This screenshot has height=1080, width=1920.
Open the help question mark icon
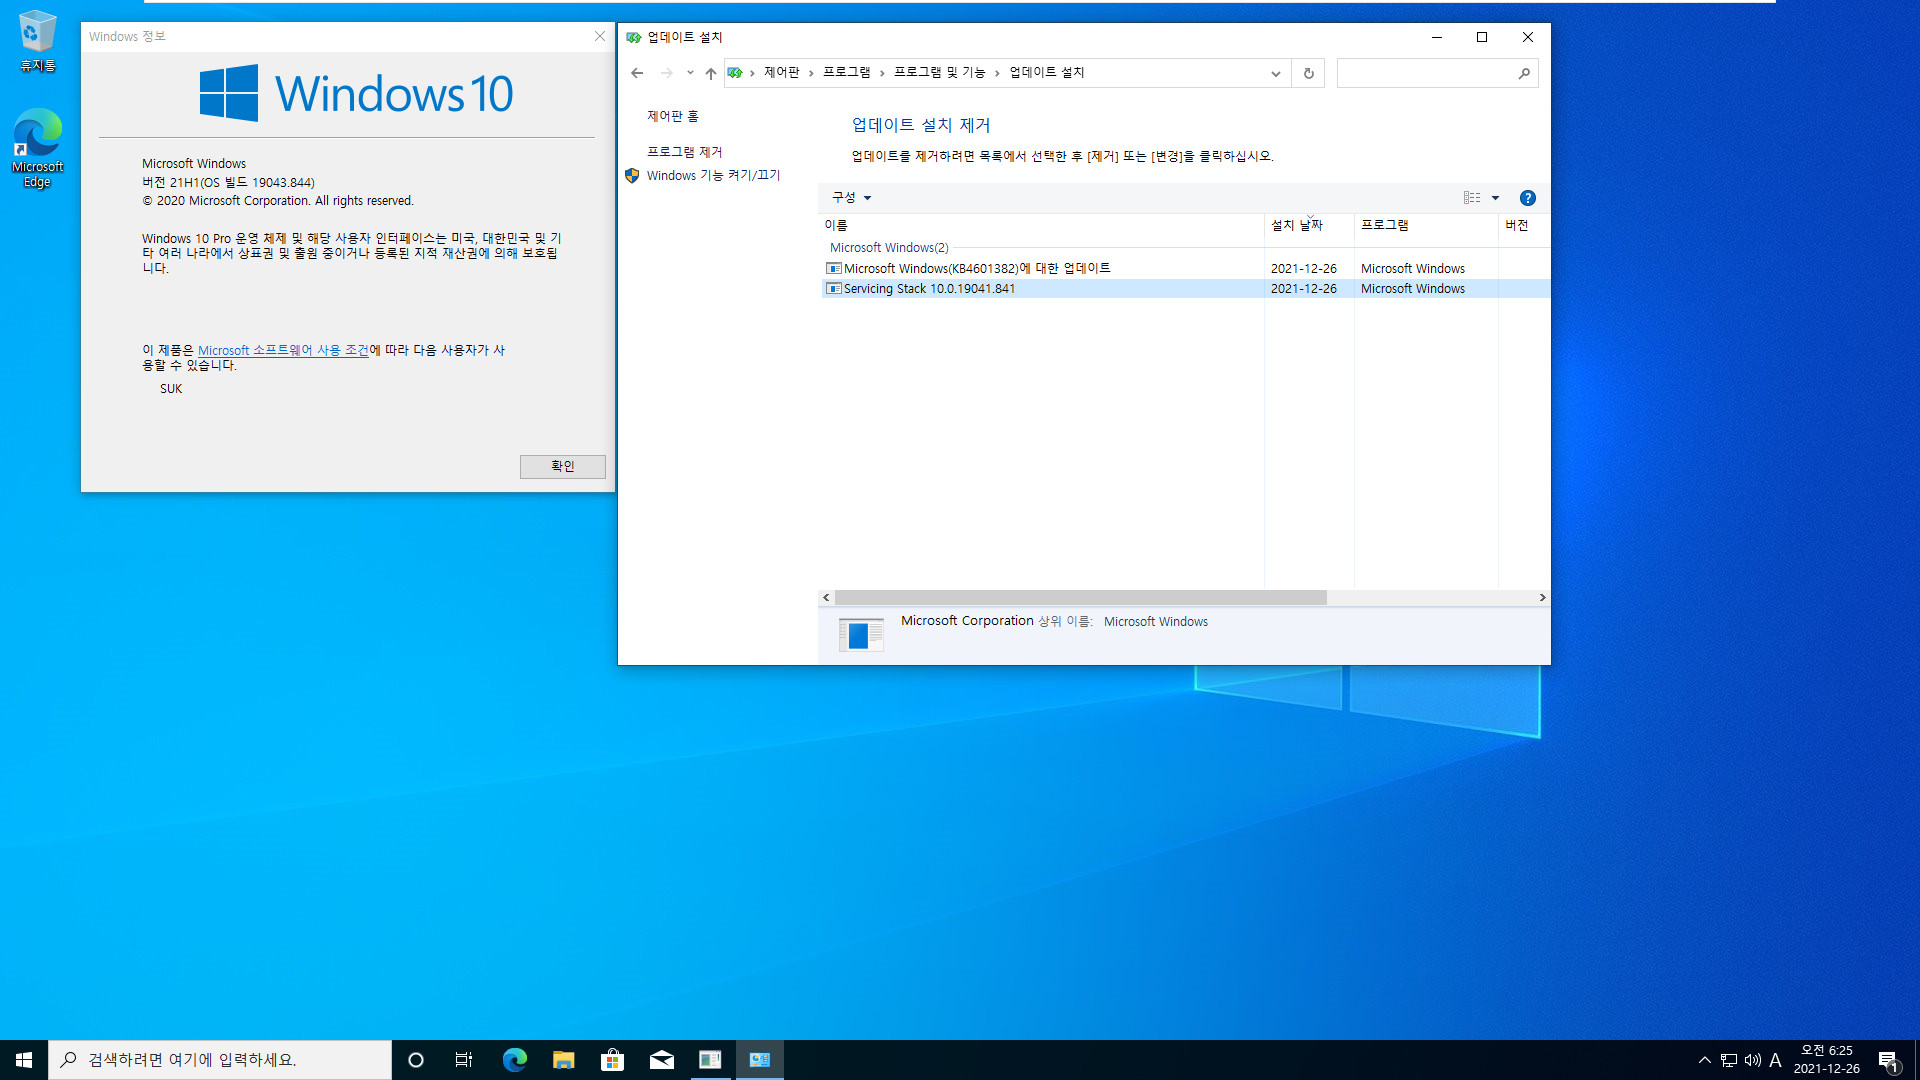tap(1527, 198)
